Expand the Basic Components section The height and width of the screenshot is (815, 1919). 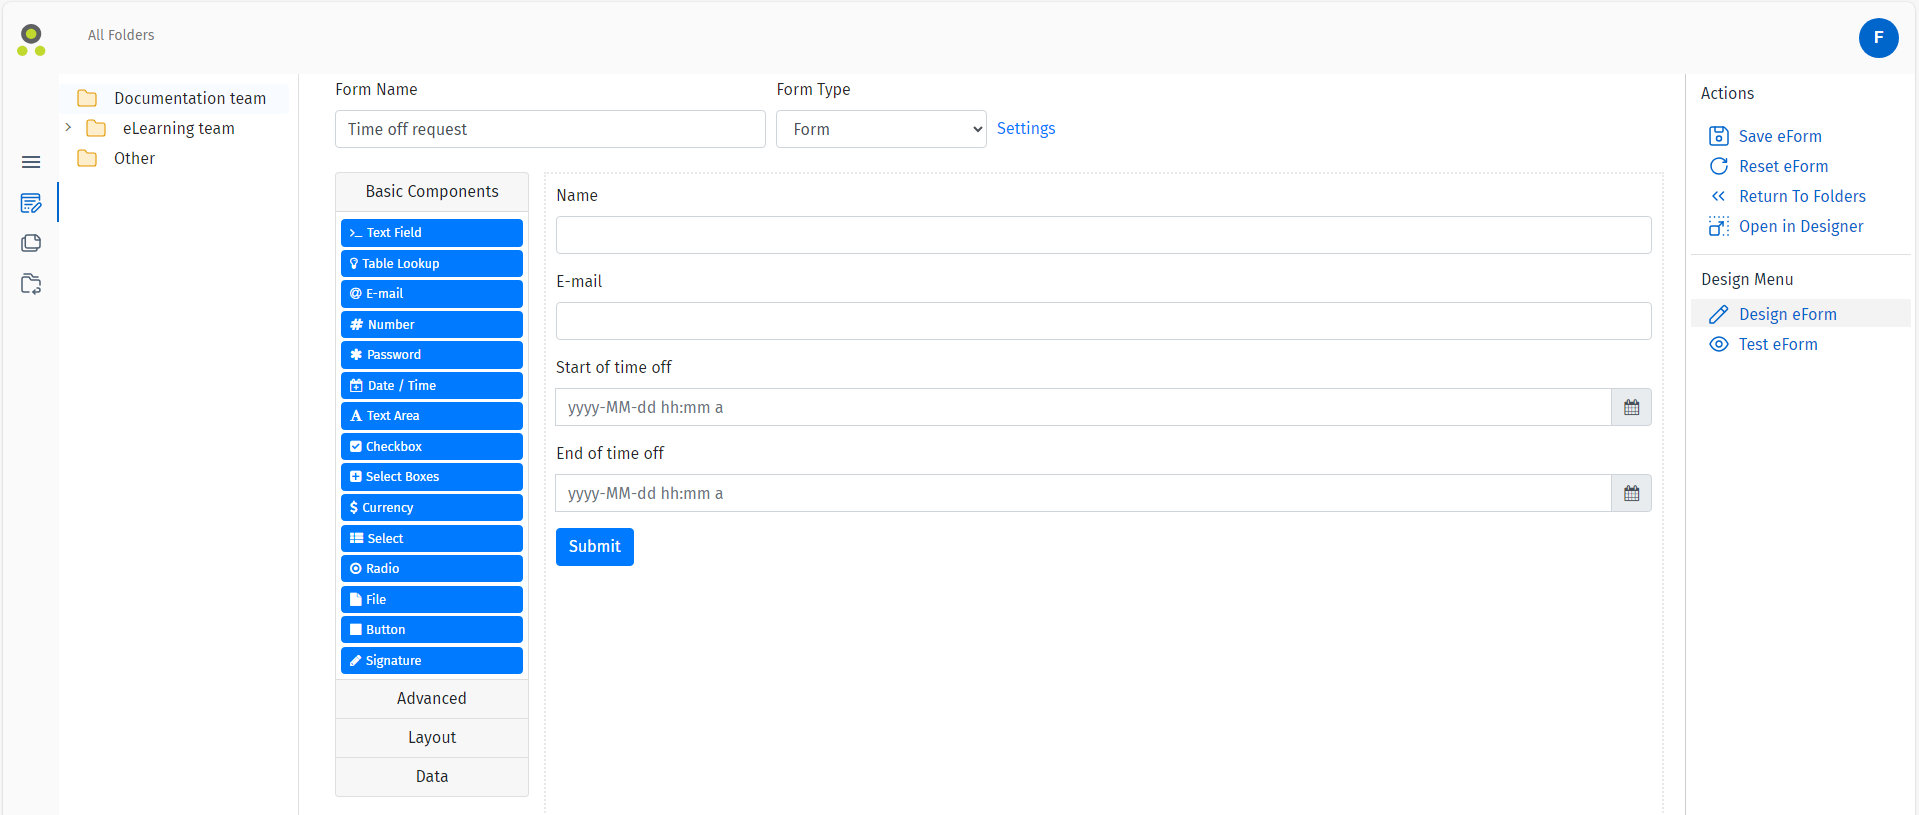click(x=432, y=191)
